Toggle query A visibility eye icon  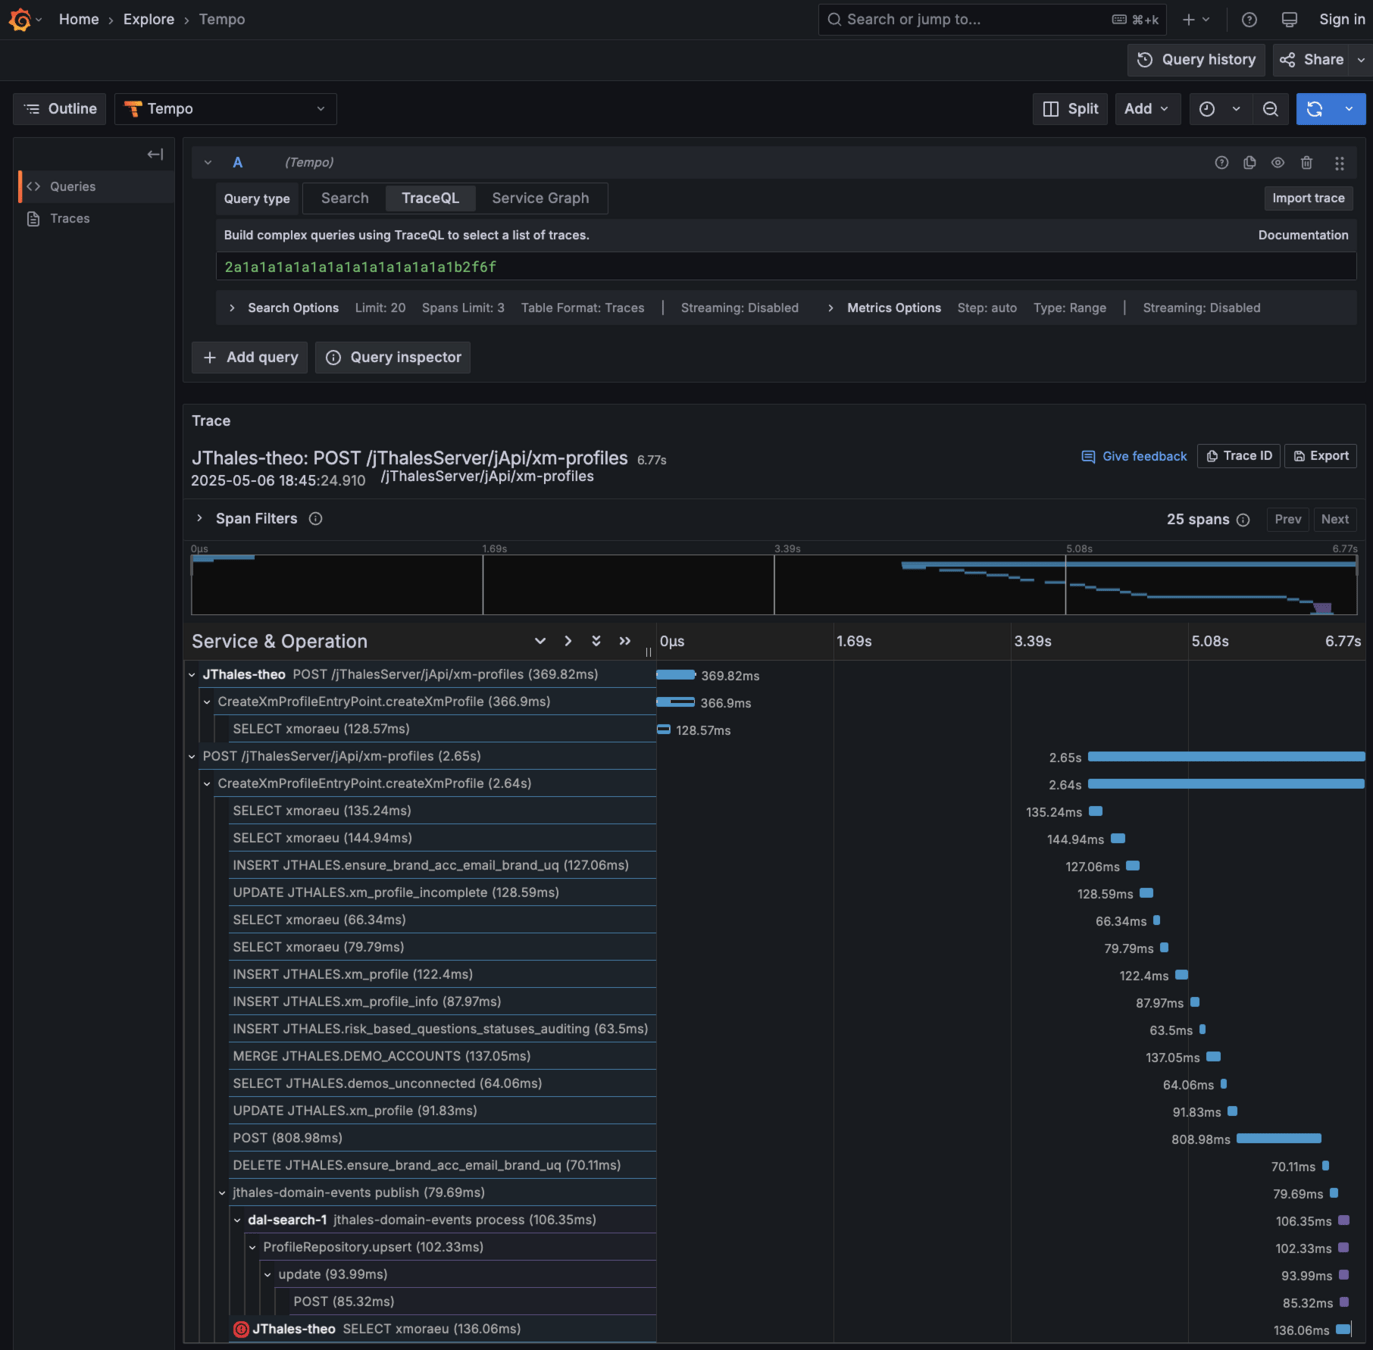(1278, 163)
